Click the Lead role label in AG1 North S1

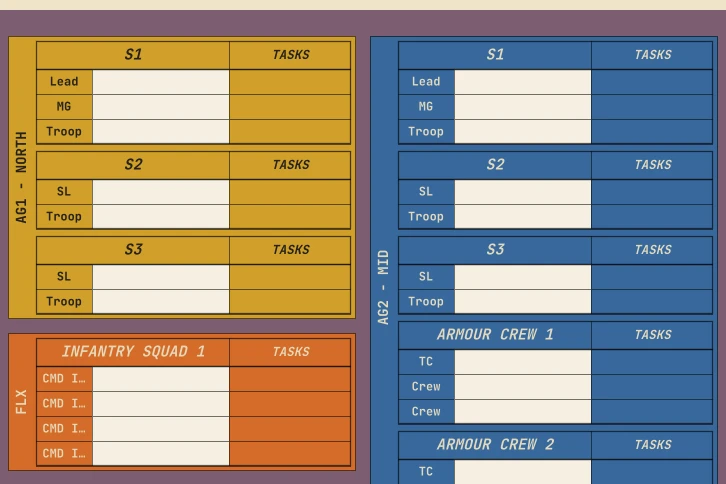pyautogui.click(x=64, y=82)
